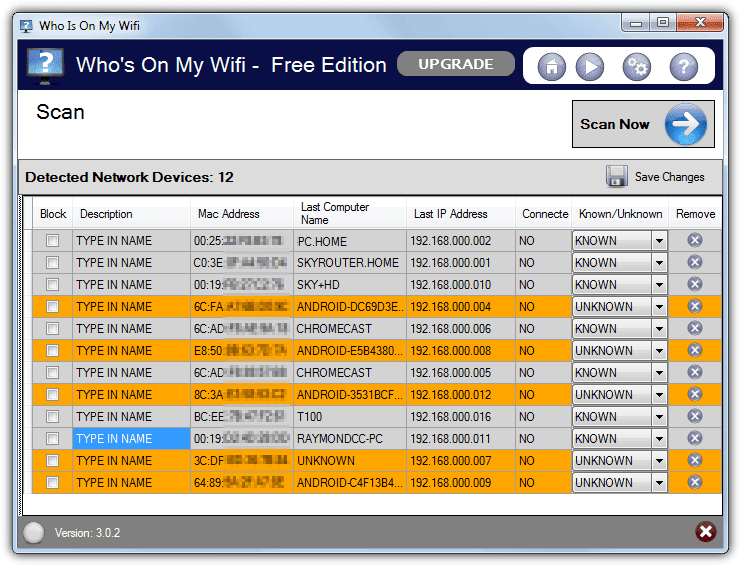This screenshot has width=741, height=565.
Task: Open the Help question mark icon
Action: point(684,67)
